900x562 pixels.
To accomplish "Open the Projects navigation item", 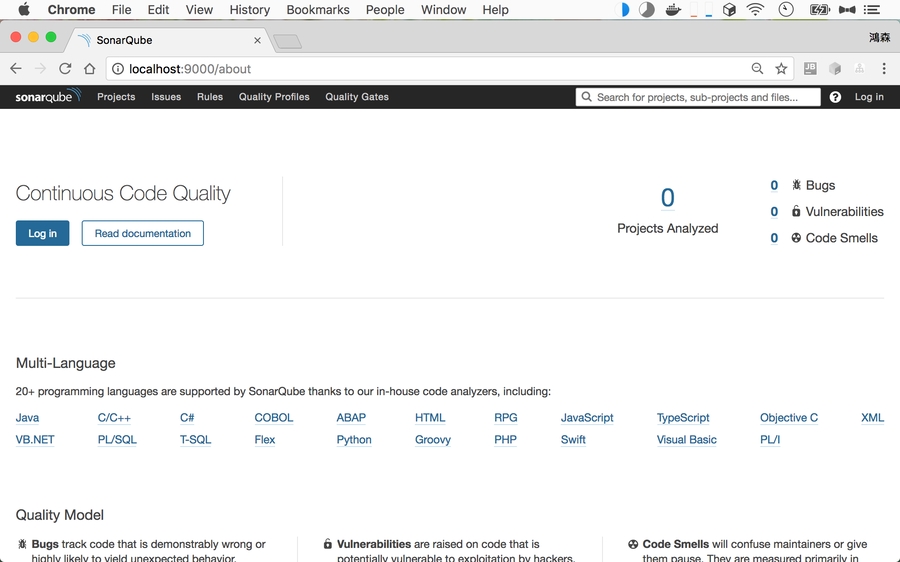I will (x=116, y=97).
